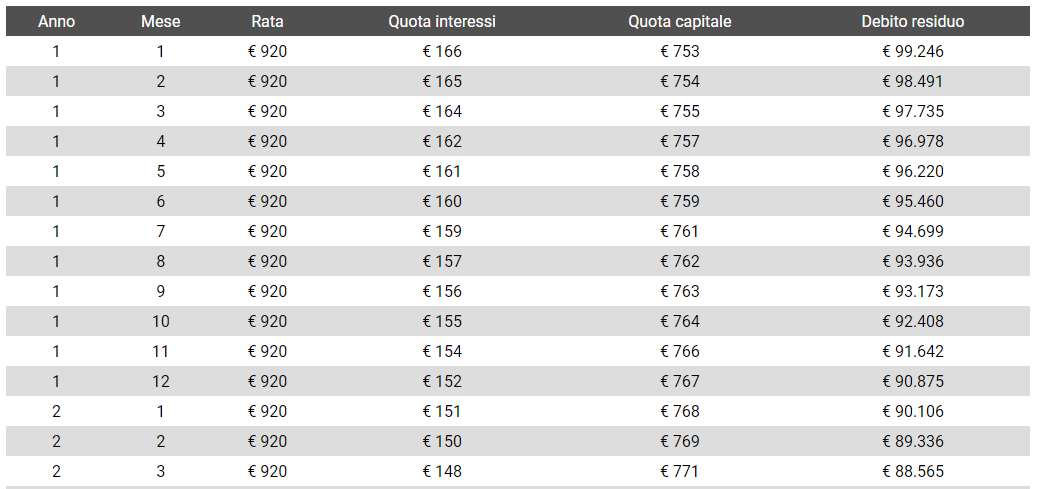Click the Debito residuo column header
Image resolution: width=1038 pixels, height=489 pixels.
(913, 21)
